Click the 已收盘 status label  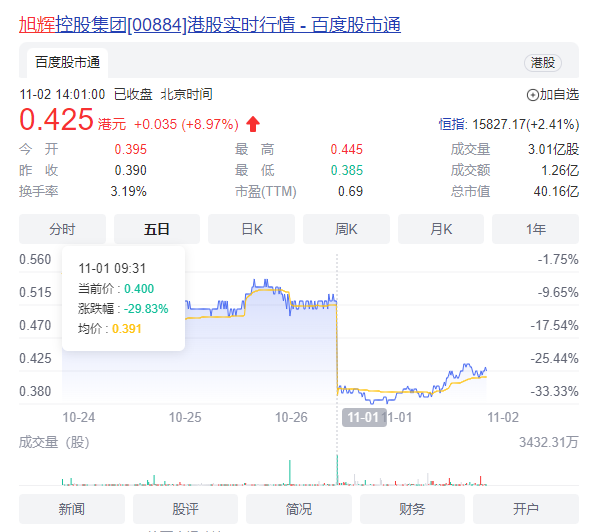pyautogui.click(x=133, y=94)
